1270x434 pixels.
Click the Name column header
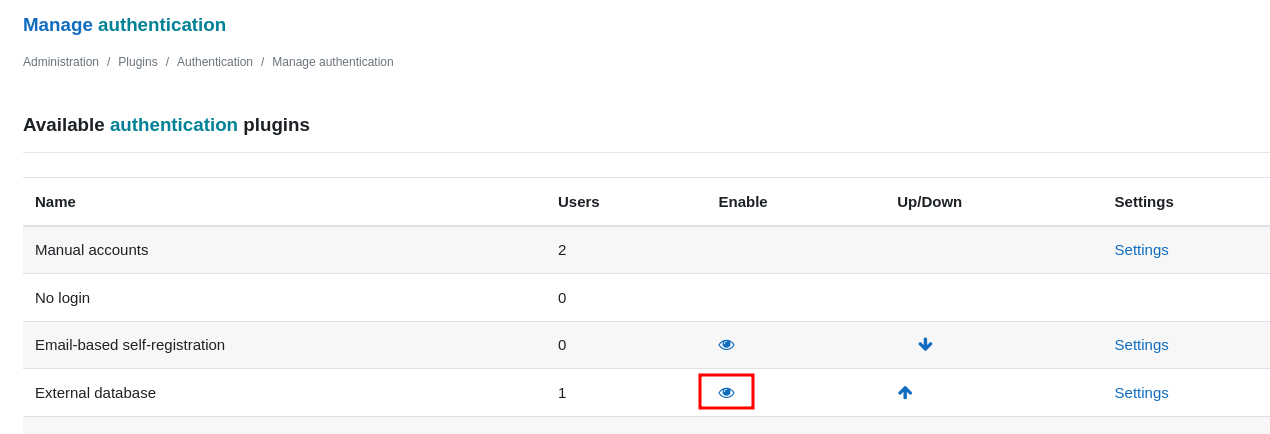(x=55, y=201)
